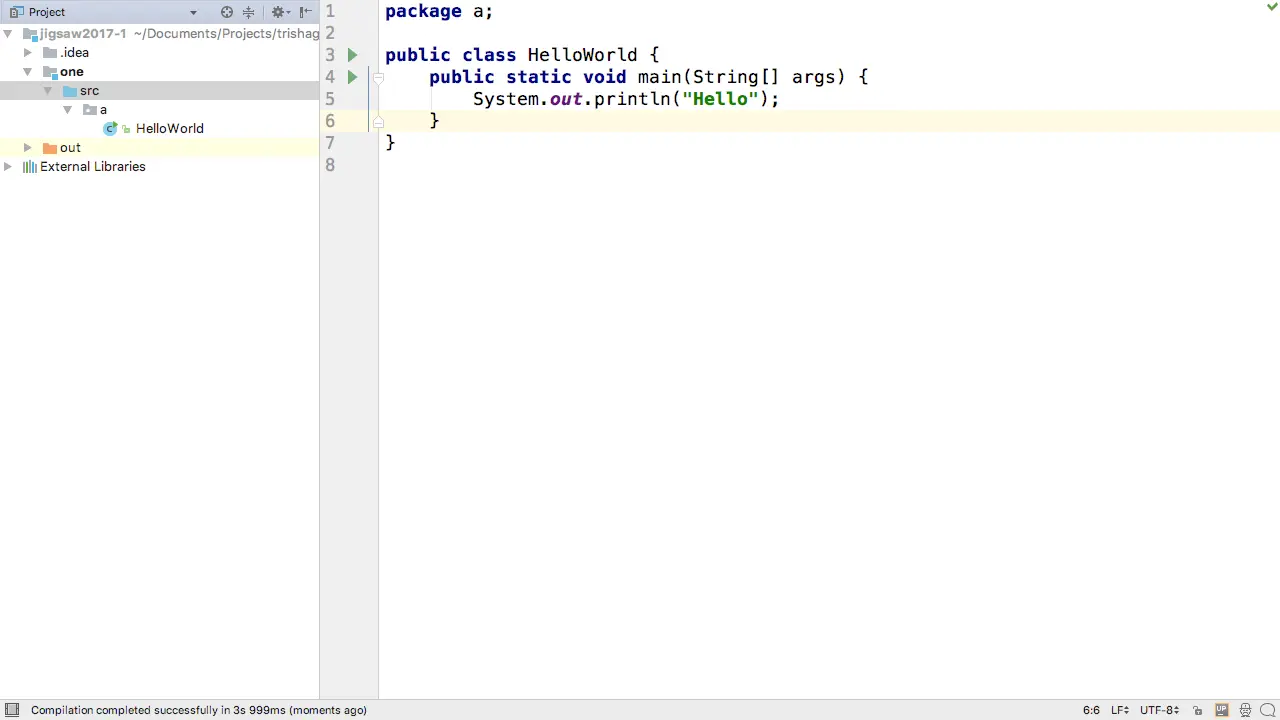Image resolution: width=1280 pixels, height=720 pixels.
Task: Run the main method using gutter icon
Action: tap(352, 77)
